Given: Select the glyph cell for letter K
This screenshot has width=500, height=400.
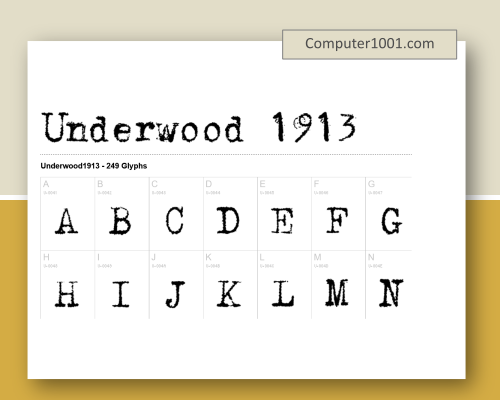Looking at the screenshot, I should pos(230,285).
